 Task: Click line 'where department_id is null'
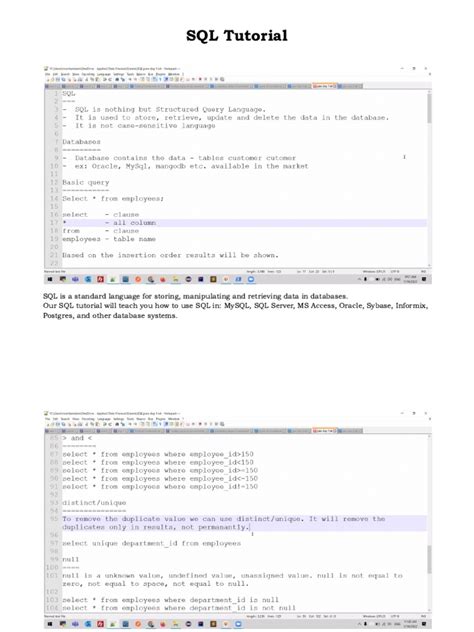pos(170,600)
